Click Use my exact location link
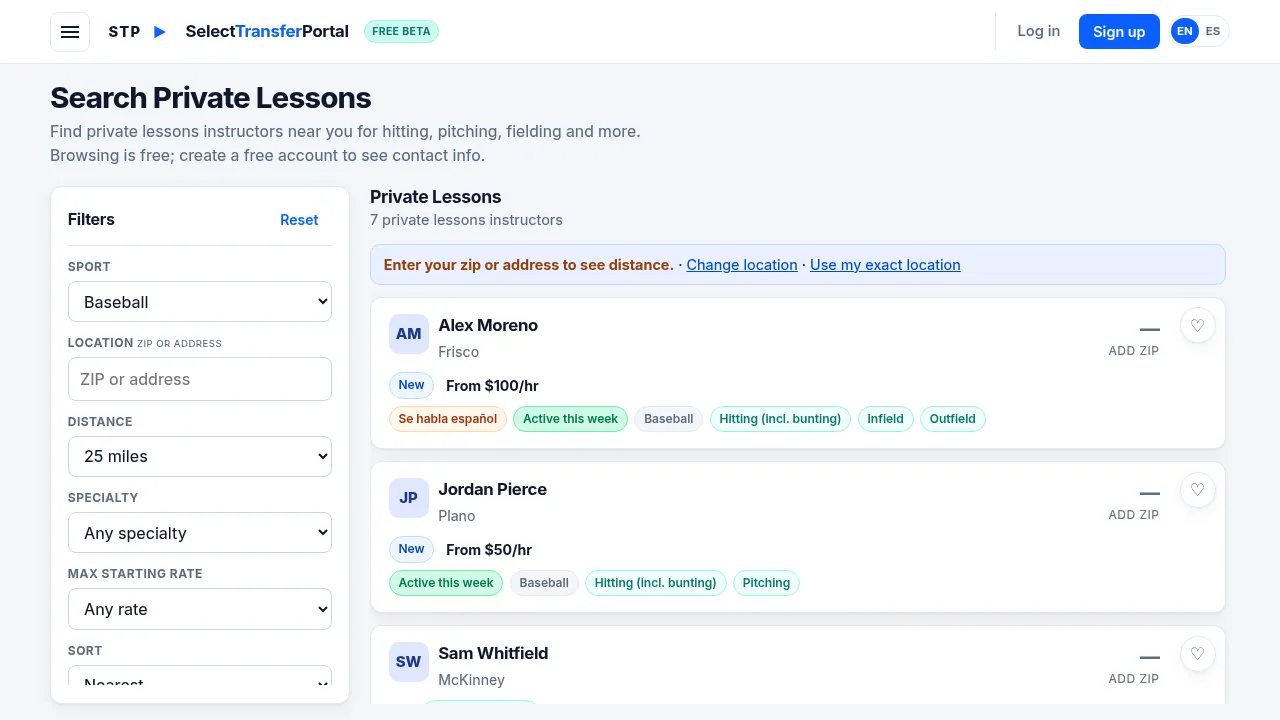The height and width of the screenshot is (720, 1280). [885, 265]
